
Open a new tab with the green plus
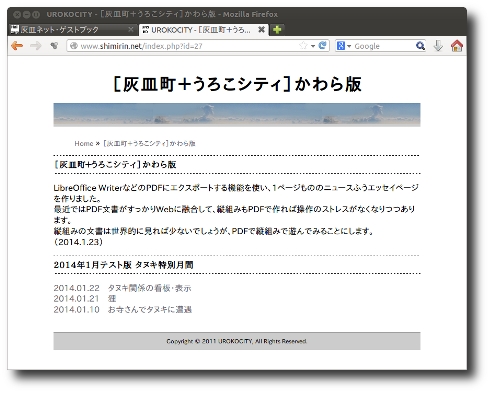tap(277, 30)
